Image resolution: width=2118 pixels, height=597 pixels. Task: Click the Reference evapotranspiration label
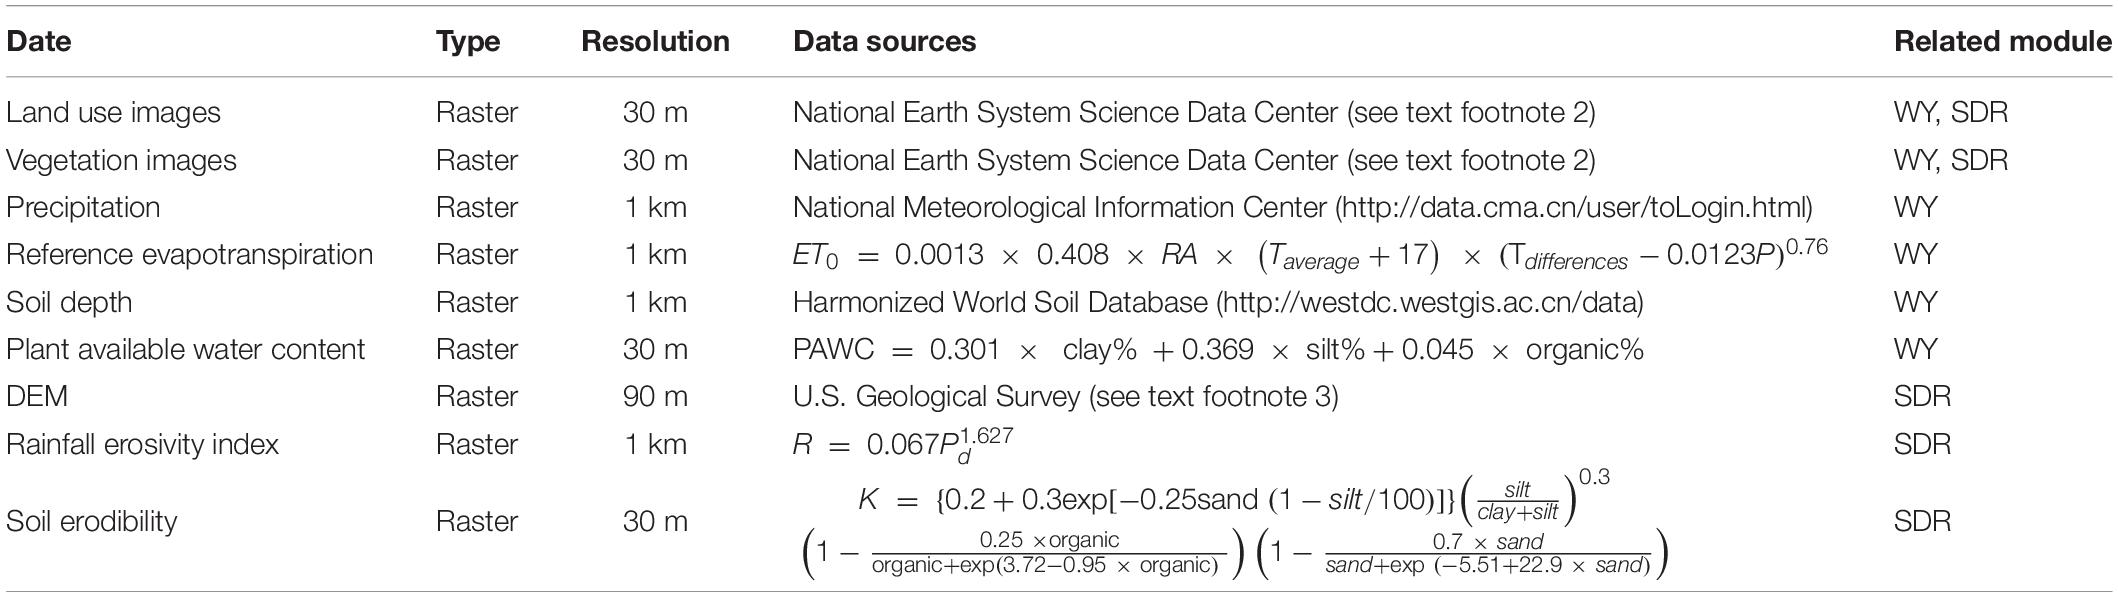(189, 255)
